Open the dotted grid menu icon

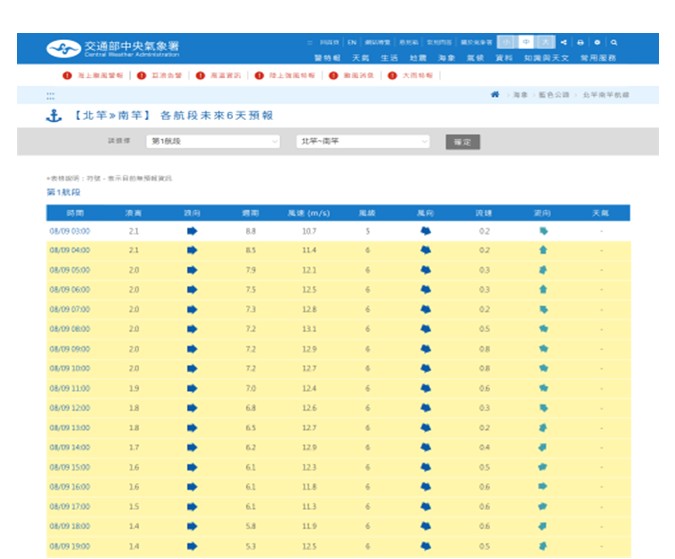tap(50, 96)
